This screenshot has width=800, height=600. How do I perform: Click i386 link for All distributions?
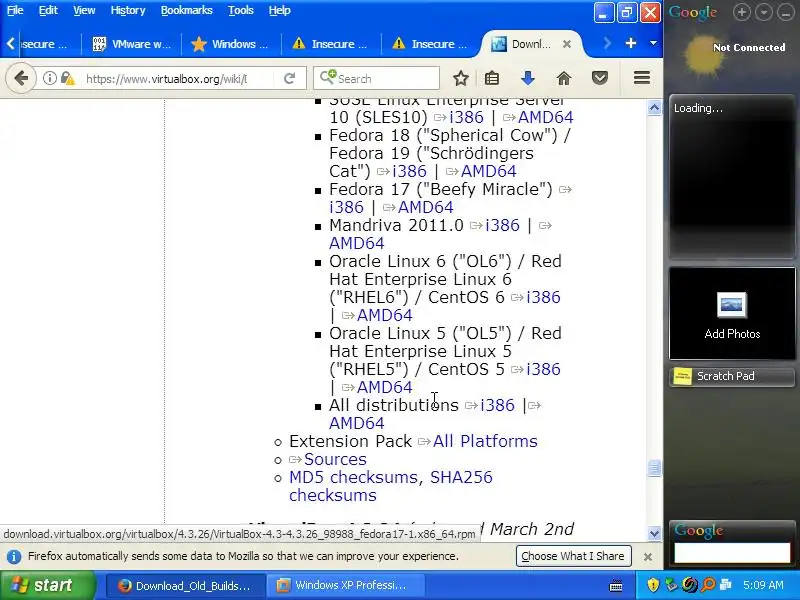[497, 405]
